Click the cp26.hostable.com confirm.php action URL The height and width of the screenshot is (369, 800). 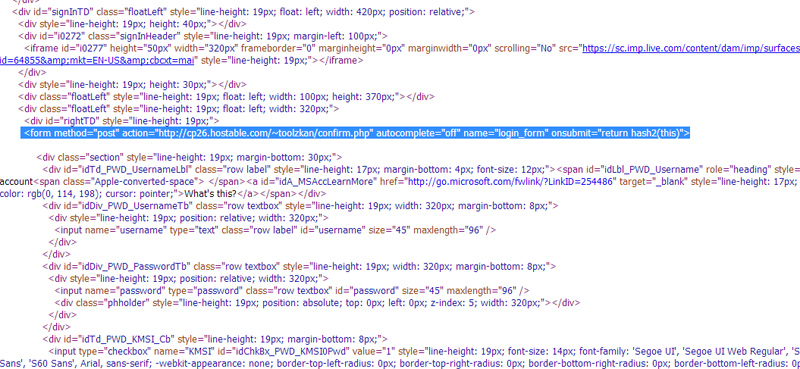[265, 133]
